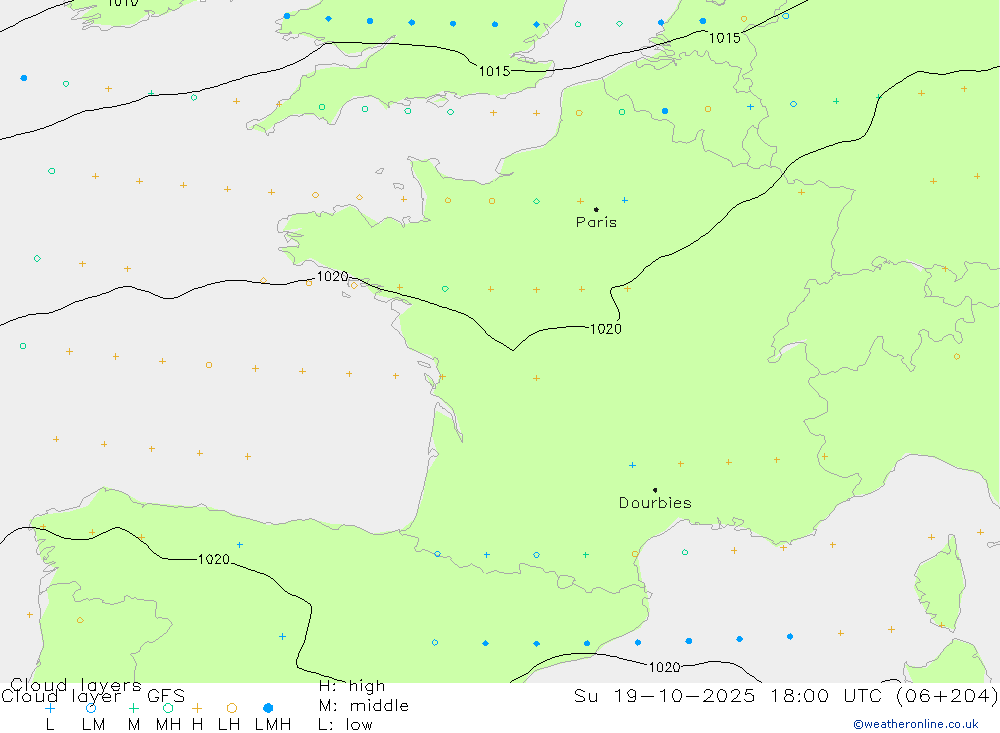Click the green MH legend circle
The width and height of the screenshot is (1000, 733).
[168, 708]
